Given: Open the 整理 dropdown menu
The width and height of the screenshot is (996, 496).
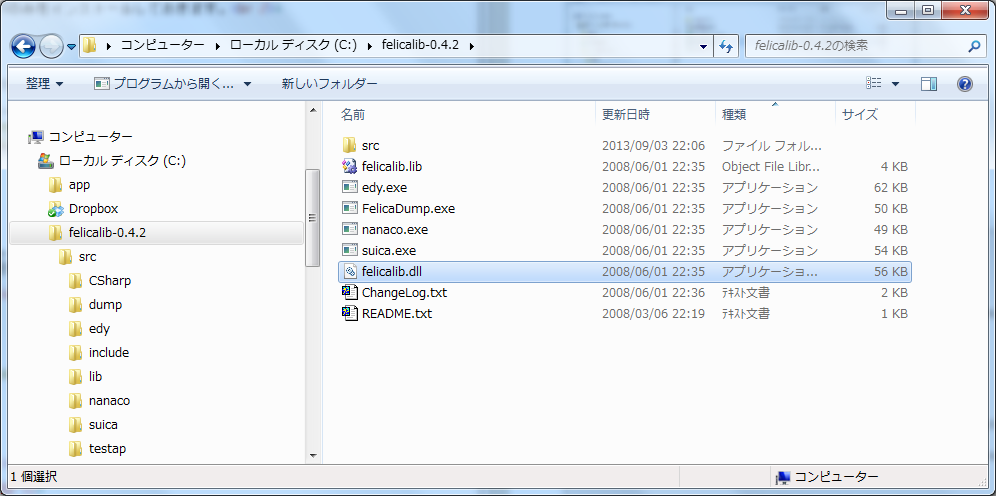Looking at the screenshot, I should point(45,84).
